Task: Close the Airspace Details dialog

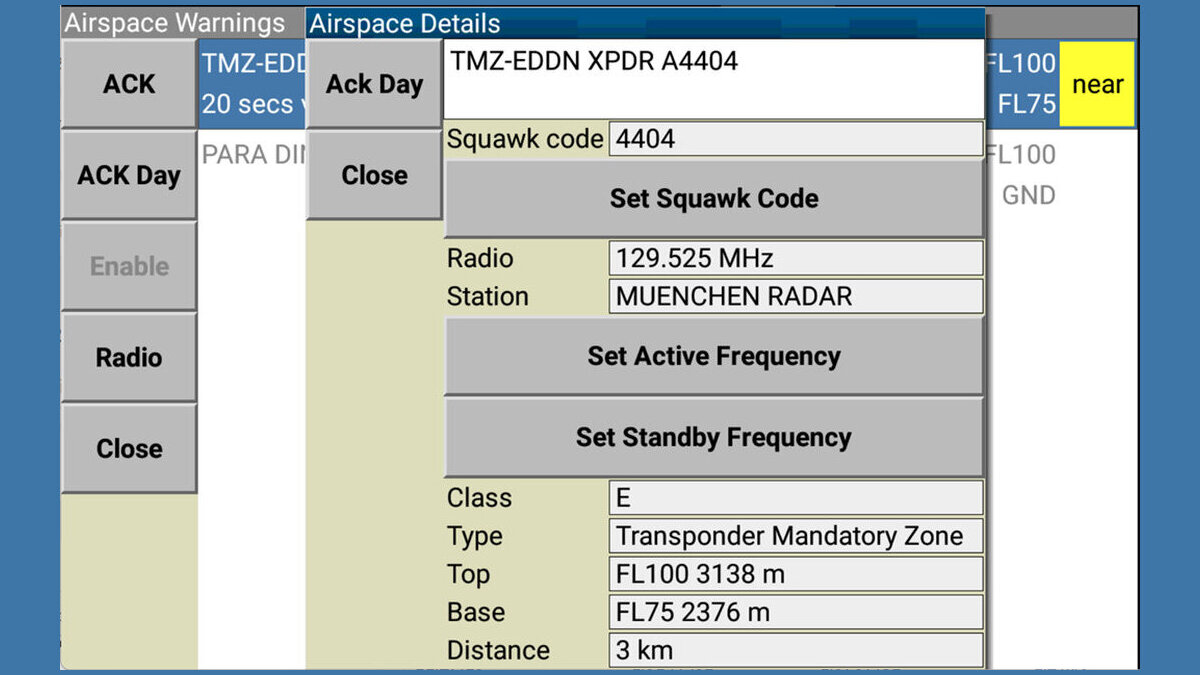Action: coord(374,175)
